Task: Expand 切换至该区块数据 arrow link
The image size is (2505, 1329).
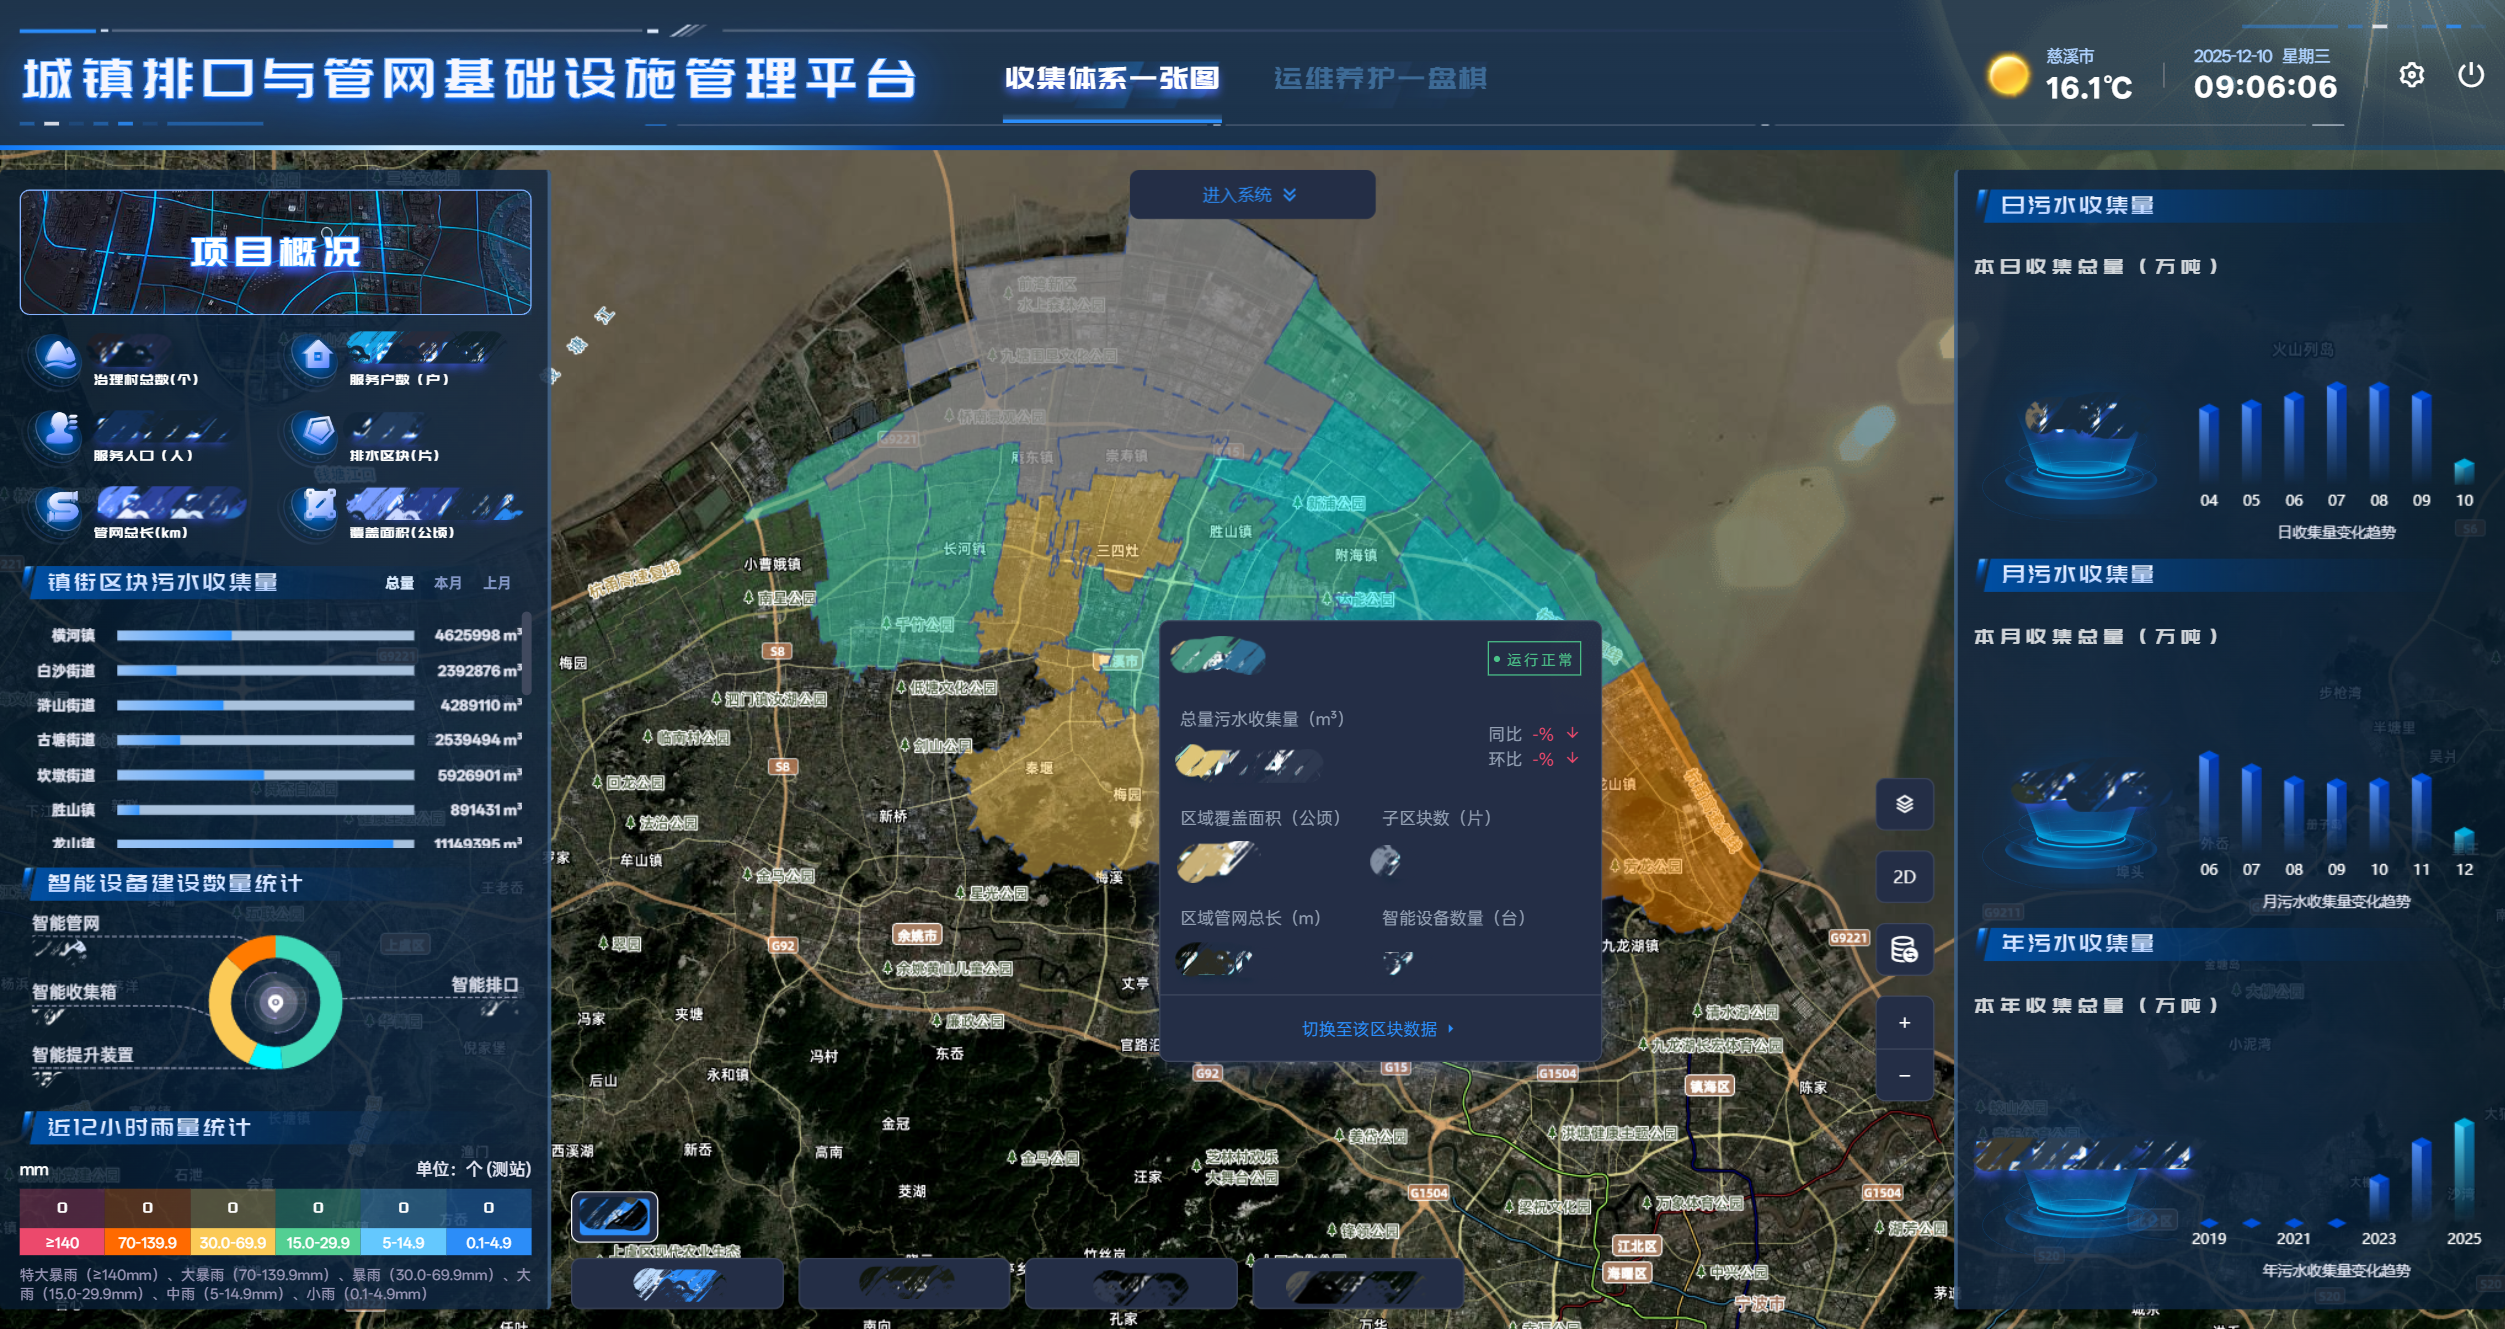Action: click(1377, 1029)
